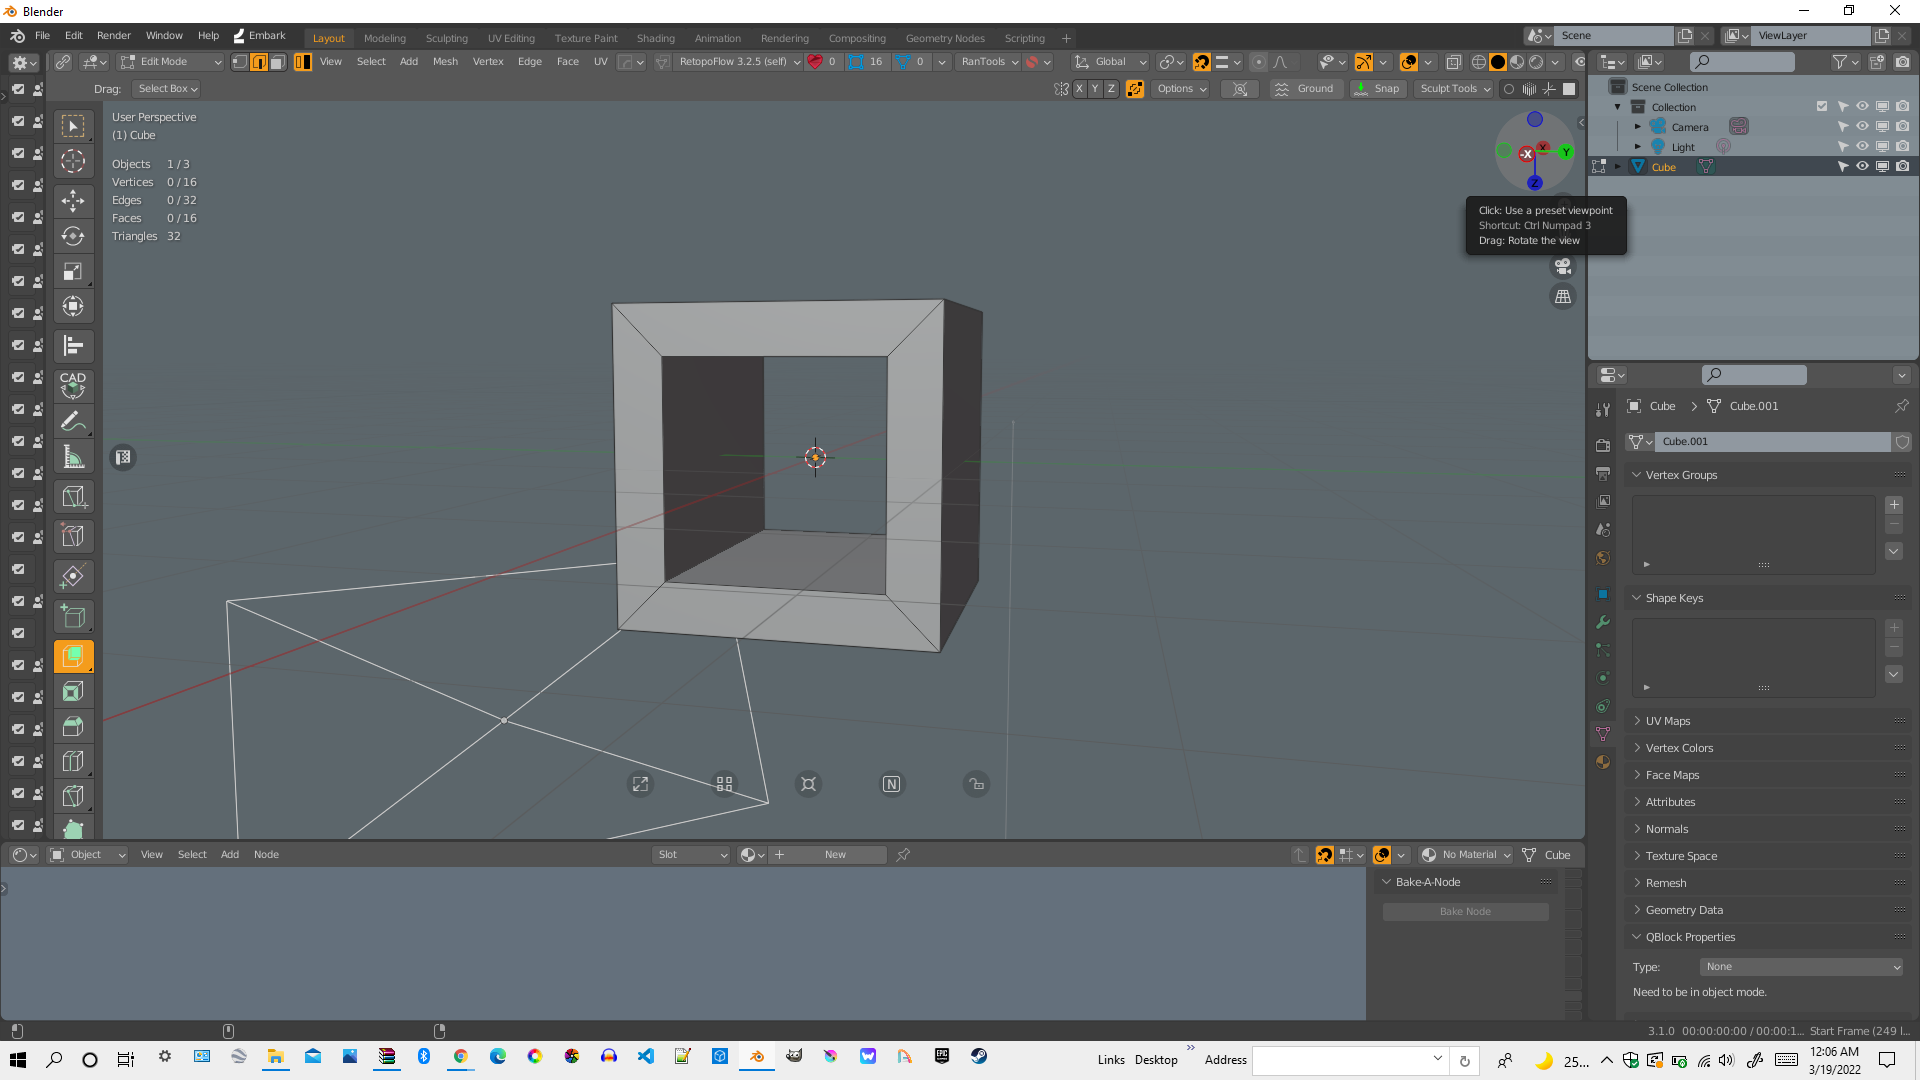Open the Material properties tab icon
Image resolution: width=1920 pixels, height=1080 pixels.
[1603, 762]
